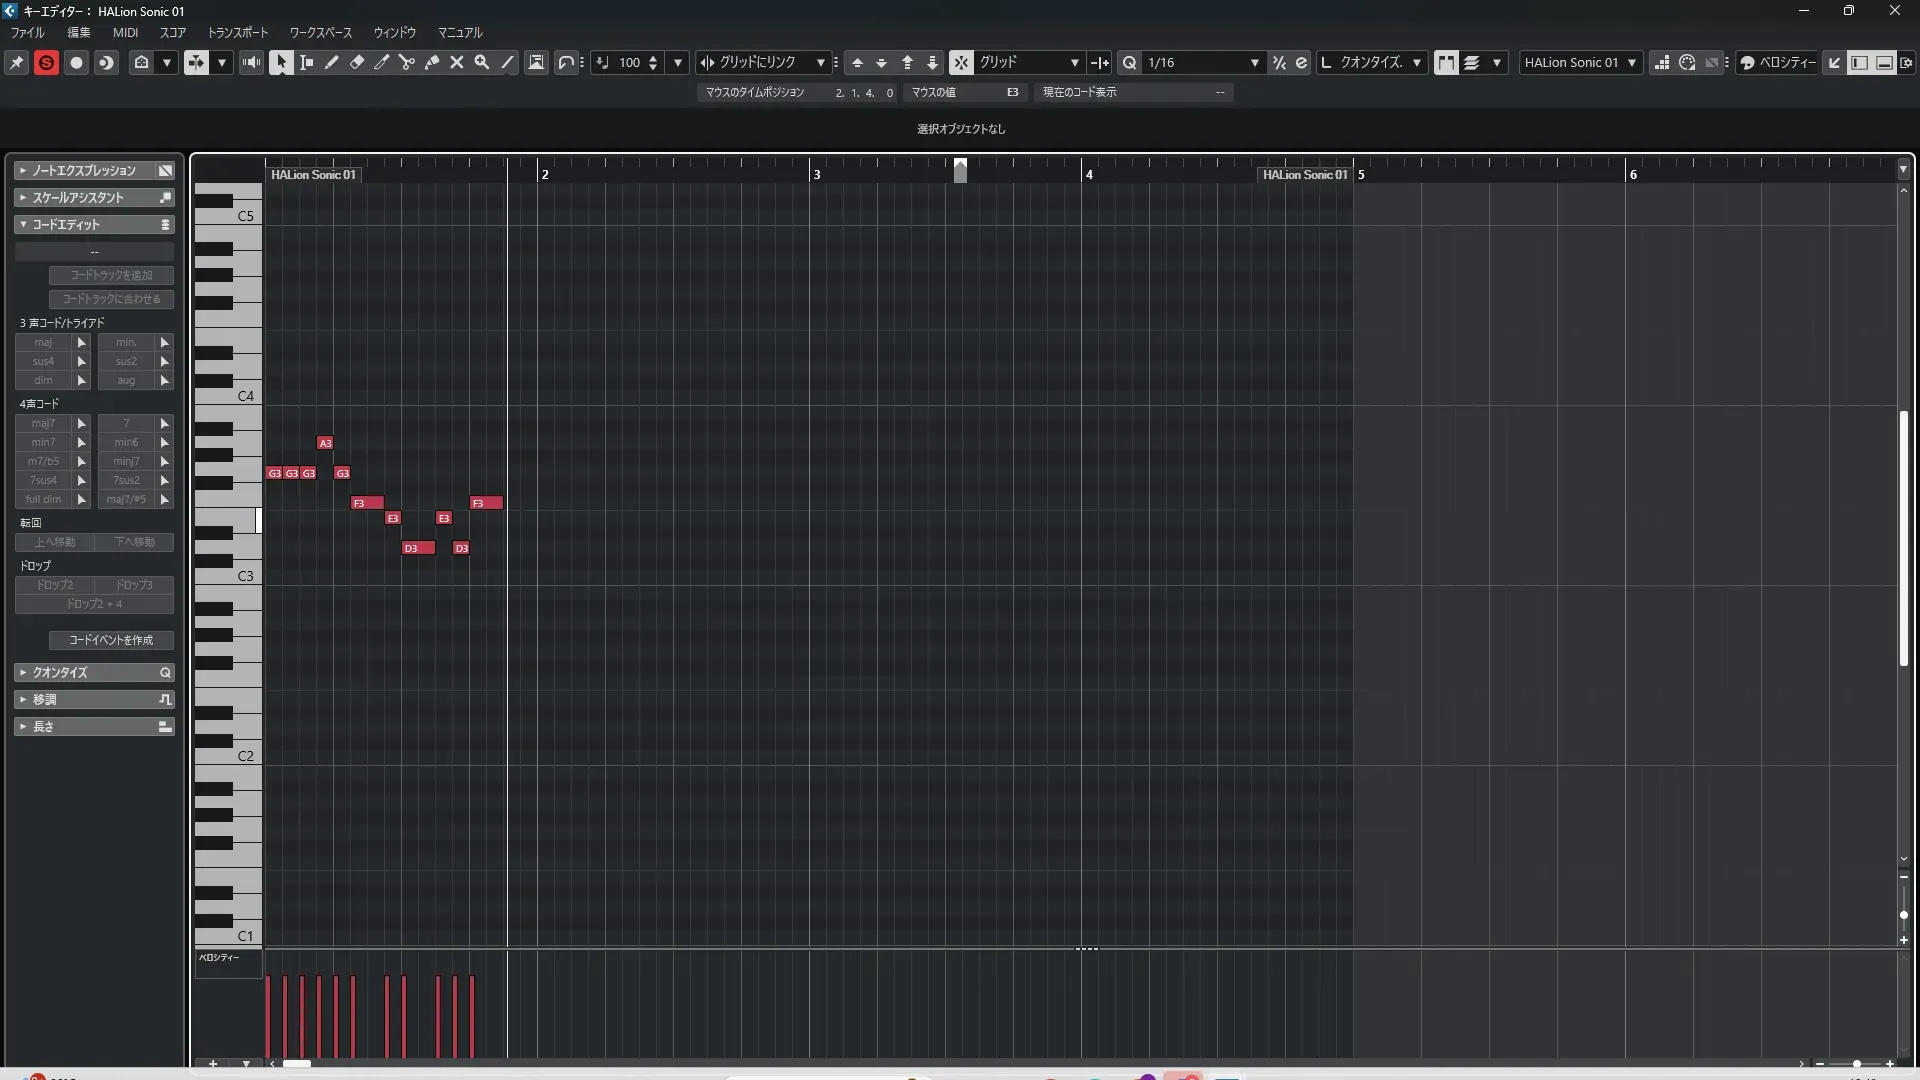The width and height of the screenshot is (1920, 1080).
Task: Click the horizontal zoom slider handle
Action: [1857, 1064]
